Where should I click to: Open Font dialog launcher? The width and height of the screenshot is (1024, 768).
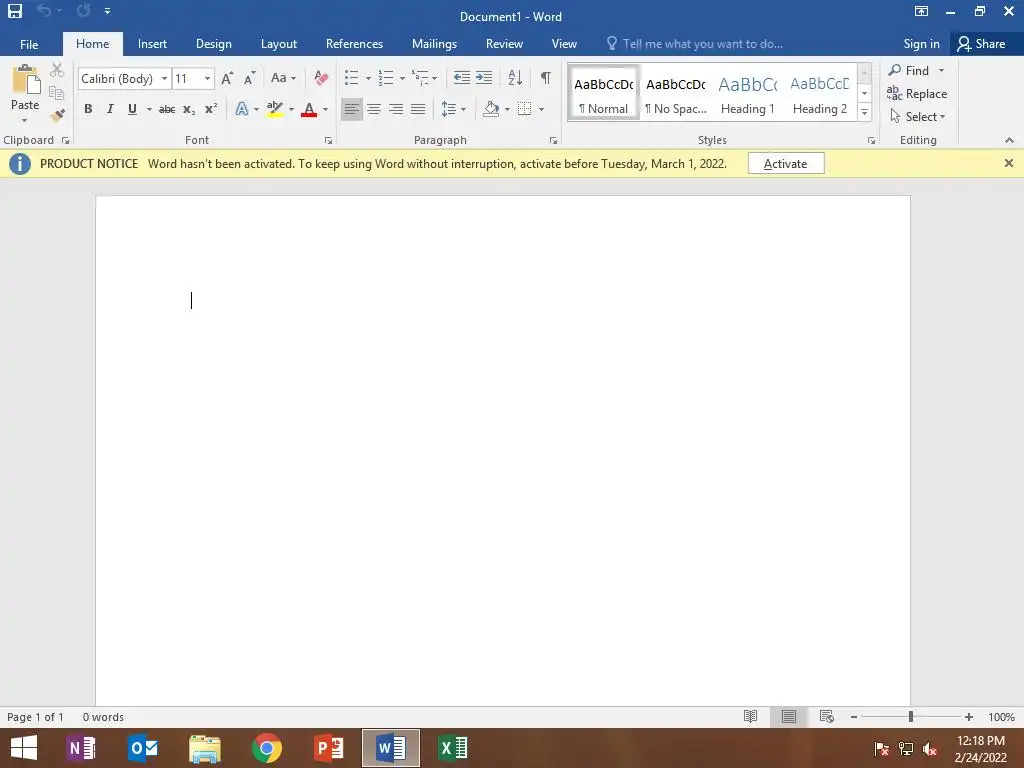pos(328,140)
